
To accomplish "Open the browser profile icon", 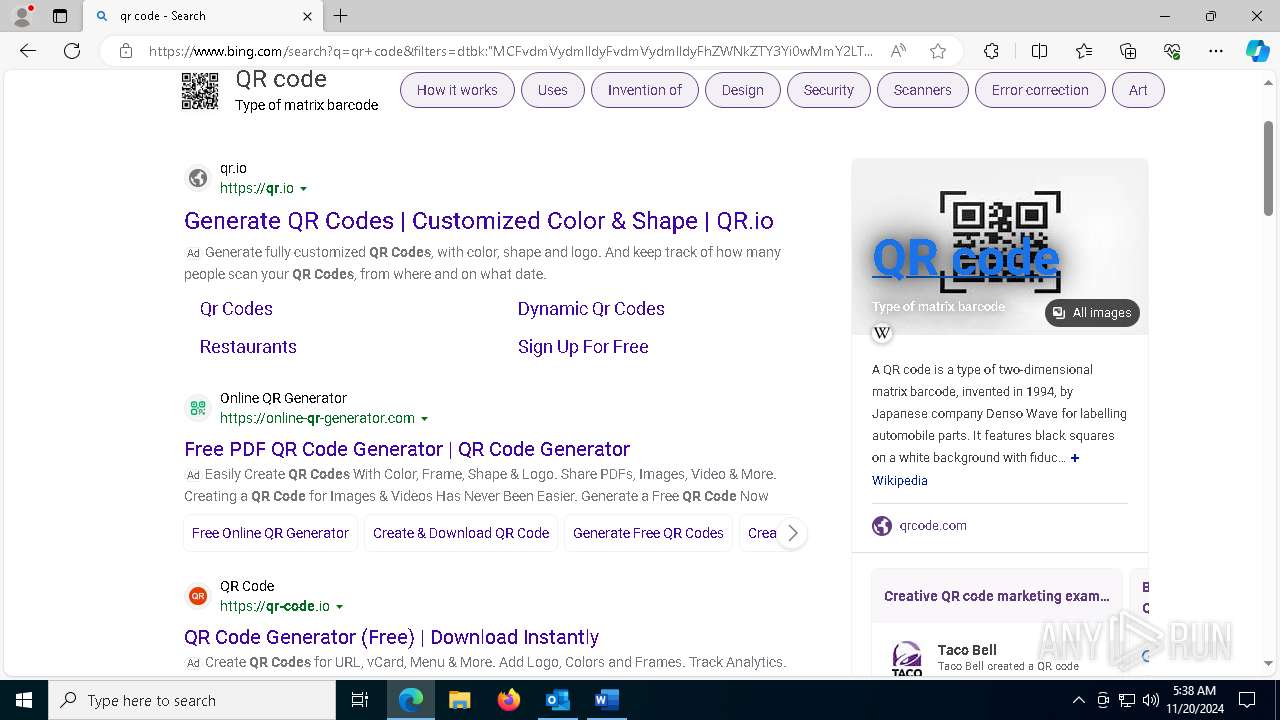I will (x=22, y=16).
